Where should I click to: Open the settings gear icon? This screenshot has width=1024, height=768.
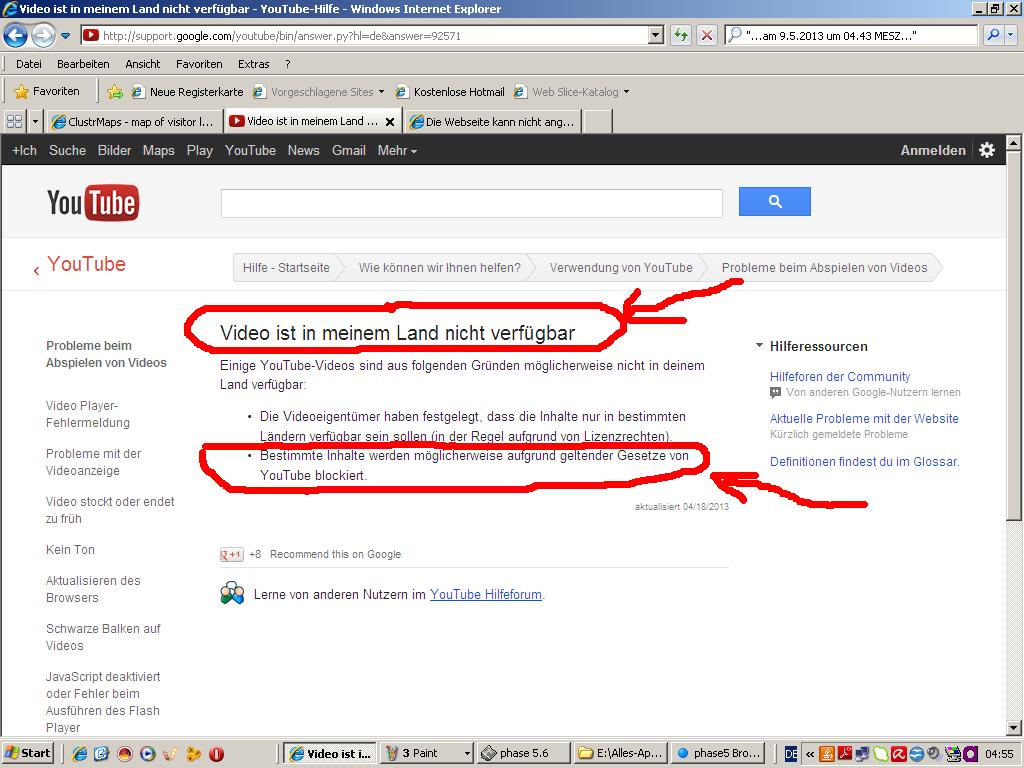pyautogui.click(x=987, y=150)
